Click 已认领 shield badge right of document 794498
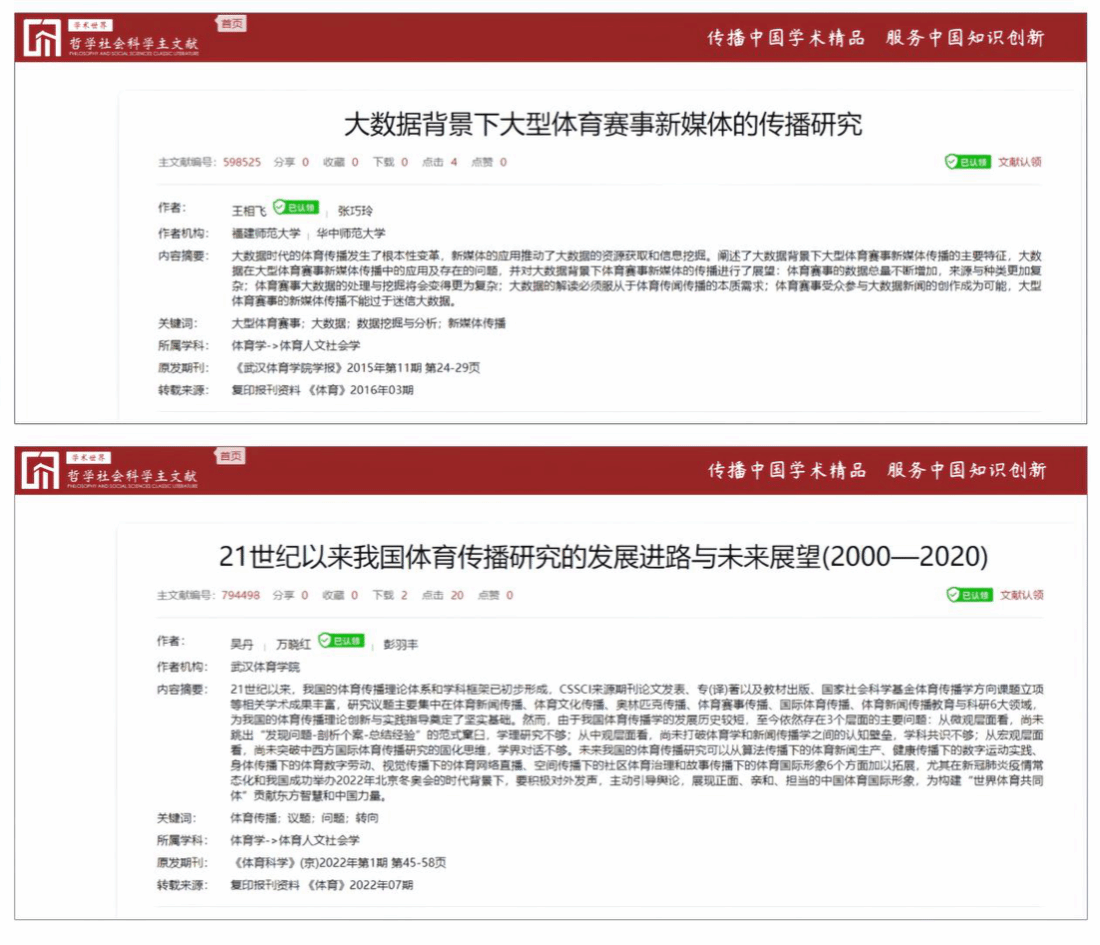The height and width of the screenshot is (945, 1100). [x=968, y=595]
